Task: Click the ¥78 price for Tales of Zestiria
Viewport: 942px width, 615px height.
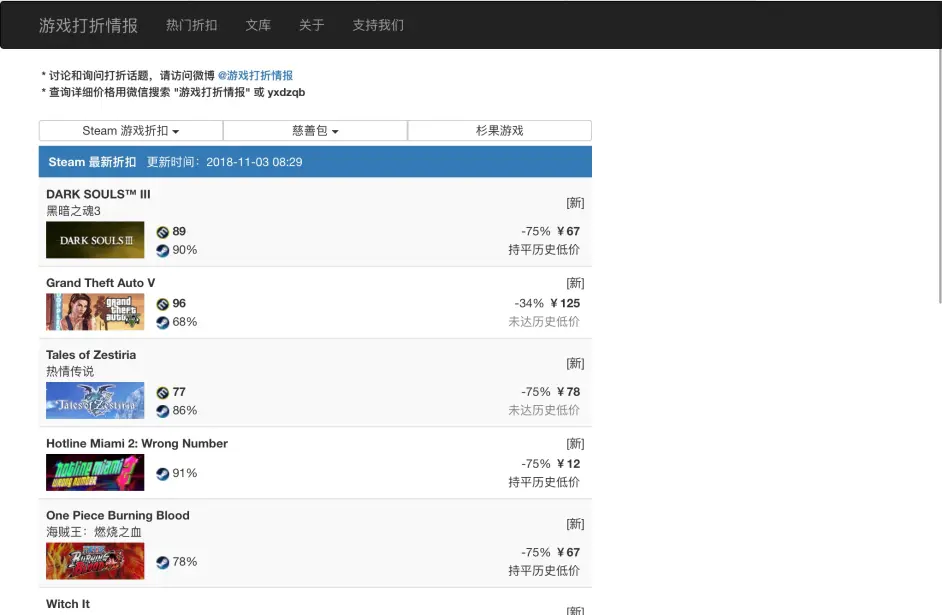Action: coord(568,392)
